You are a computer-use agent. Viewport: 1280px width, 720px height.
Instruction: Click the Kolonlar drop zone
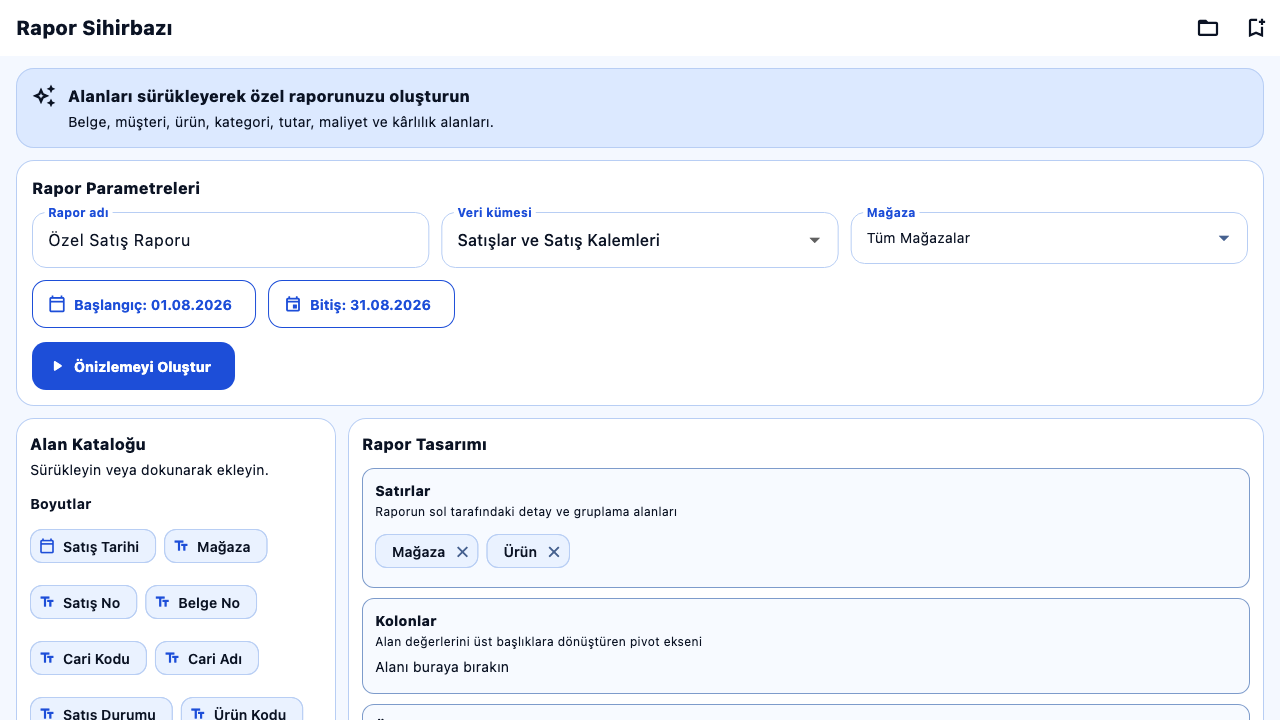tap(806, 646)
